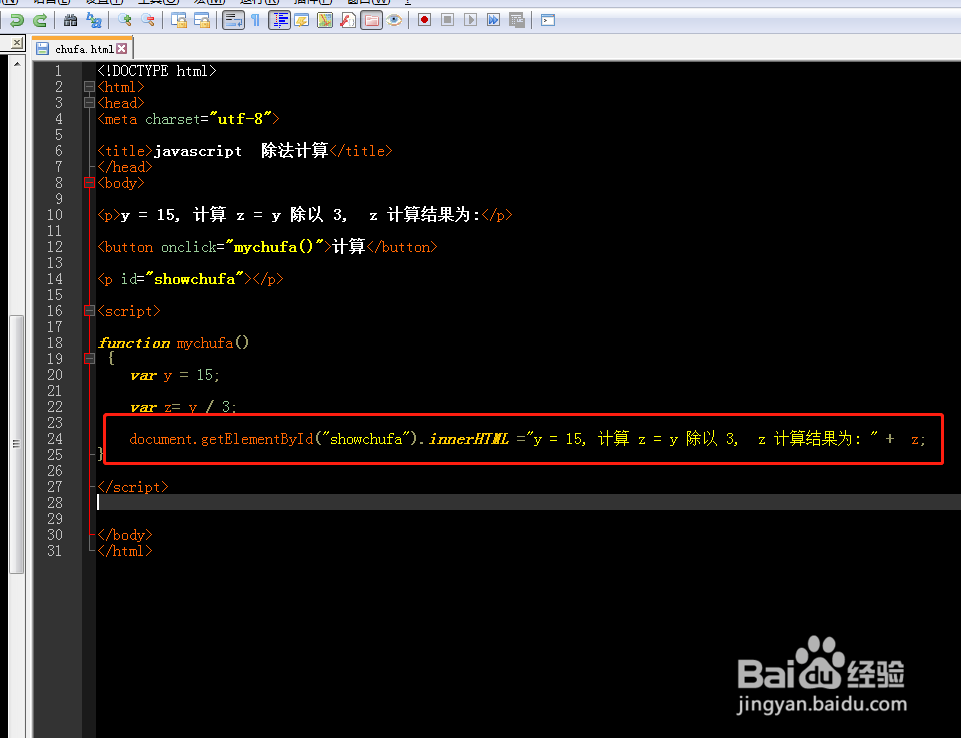Image resolution: width=961 pixels, height=738 pixels.
Task: Close the chufa.html tab with its X
Action: [x=122, y=48]
